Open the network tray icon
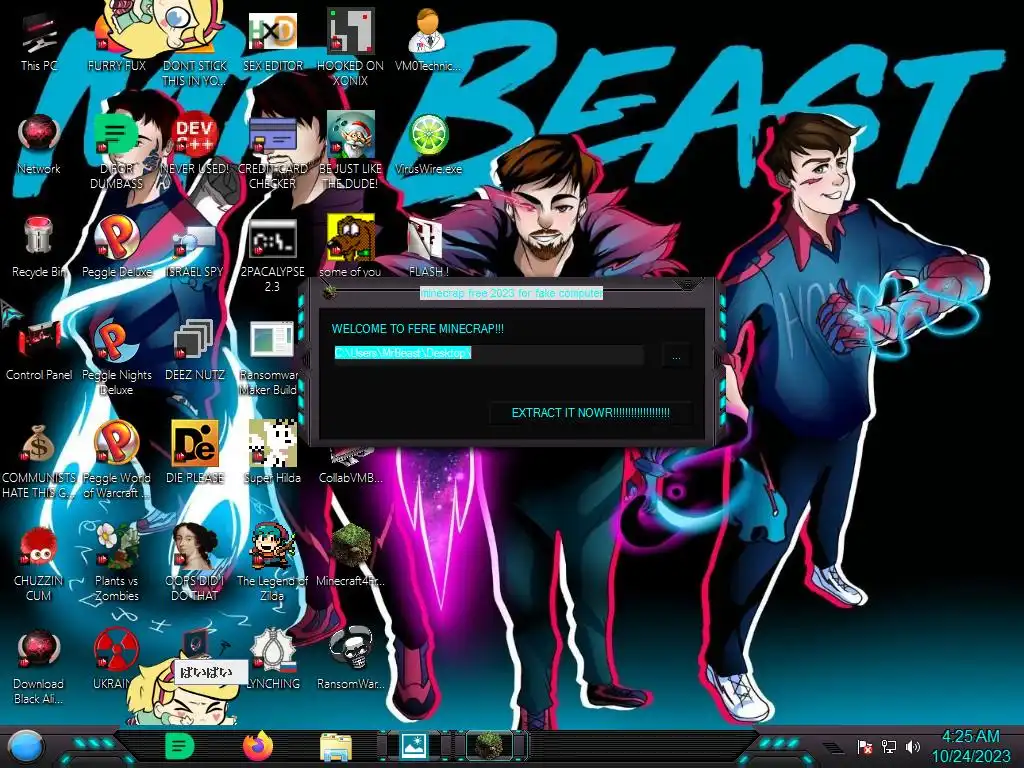The image size is (1024, 768). (x=889, y=746)
